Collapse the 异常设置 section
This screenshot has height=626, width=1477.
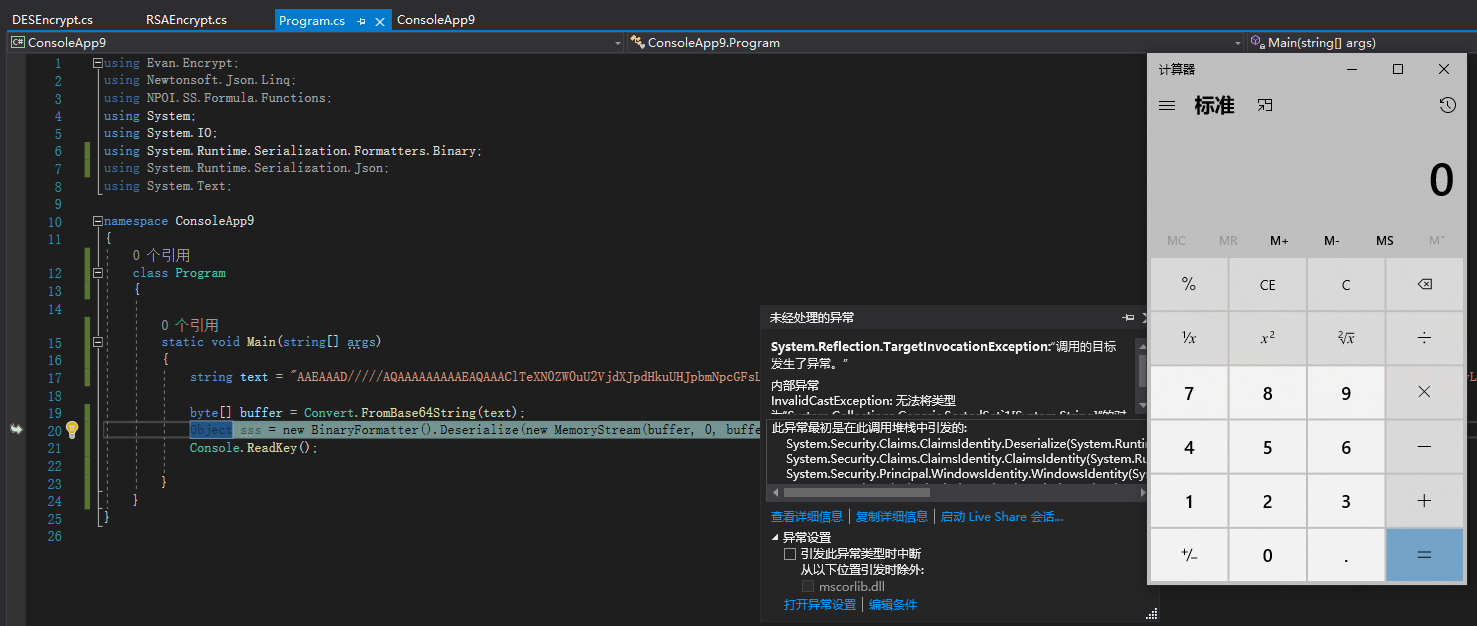pos(775,538)
